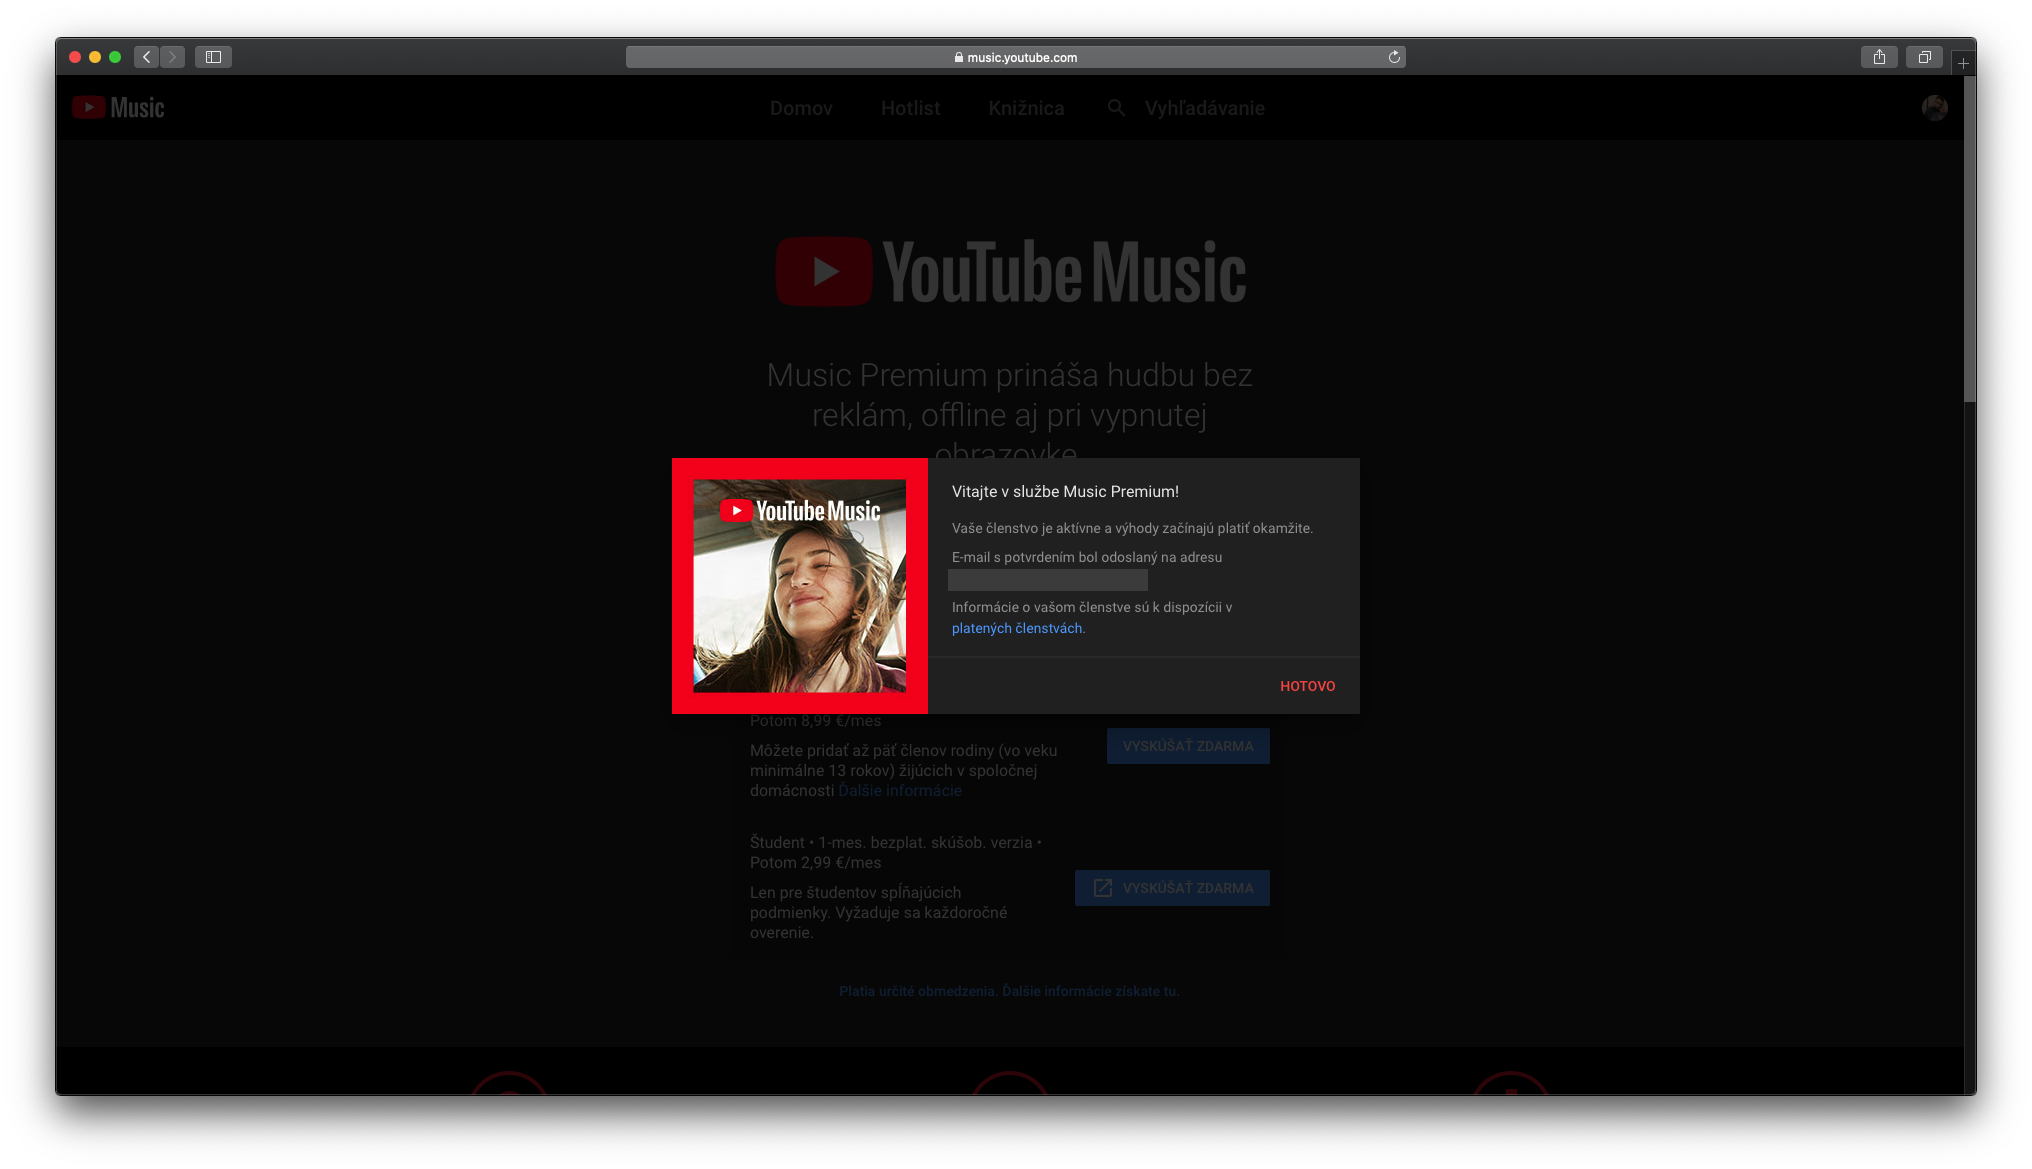The height and width of the screenshot is (1169, 2032).
Task: Click the page vertical scrollbar
Action: point(1969,240)
